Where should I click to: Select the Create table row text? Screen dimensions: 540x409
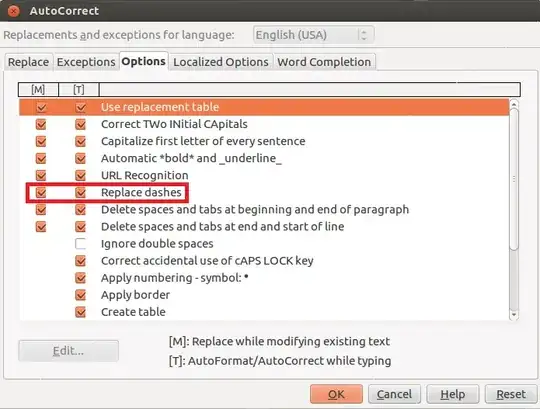133,312
